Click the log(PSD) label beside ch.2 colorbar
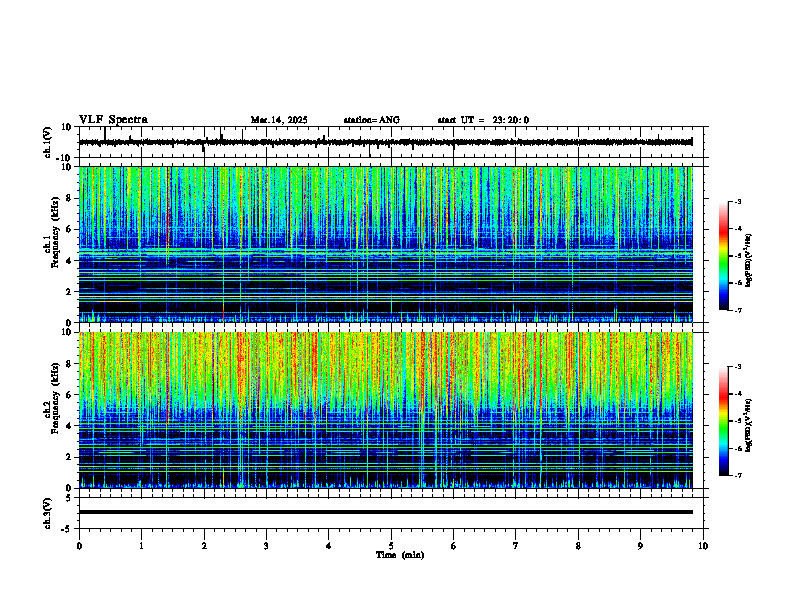This screenshot has height=612, width=792. point(749,425)
